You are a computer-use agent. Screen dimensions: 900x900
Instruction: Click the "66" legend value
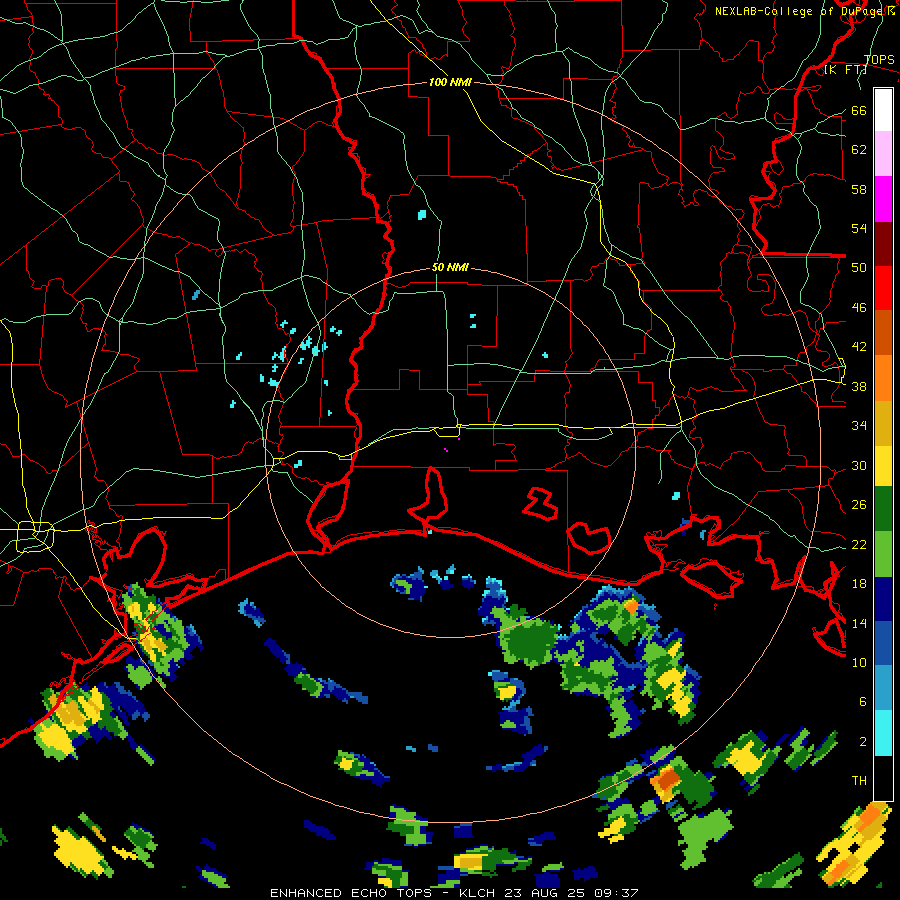(x=859, y=110)
